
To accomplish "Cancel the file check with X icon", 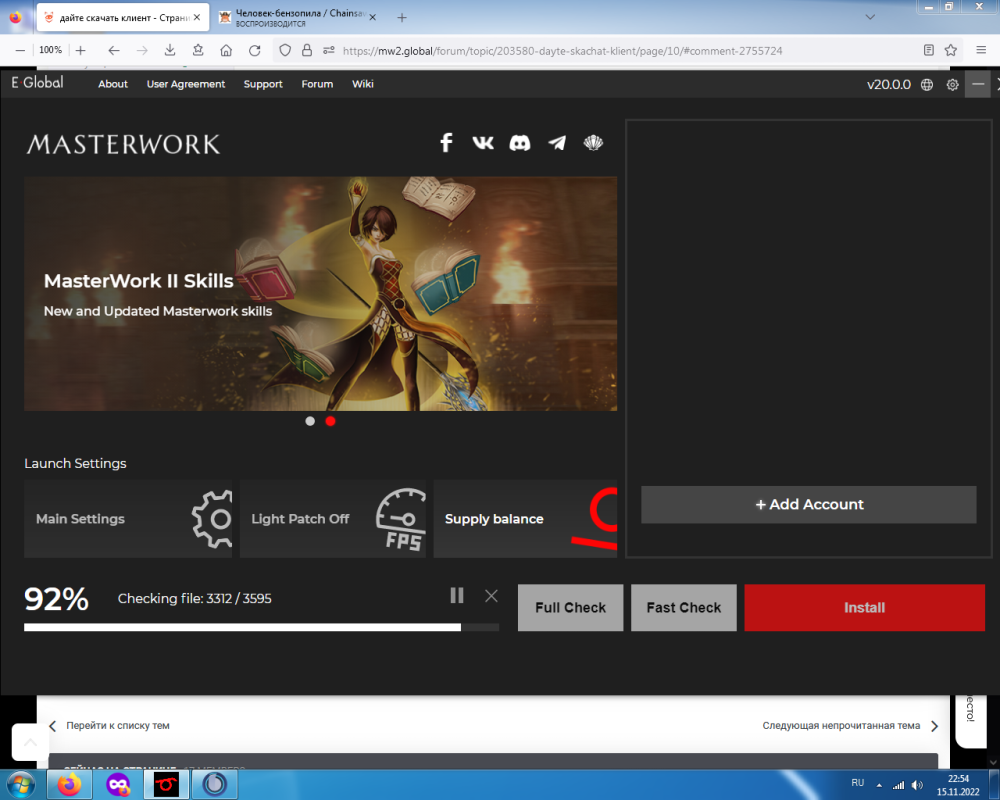I will (491, 596).
